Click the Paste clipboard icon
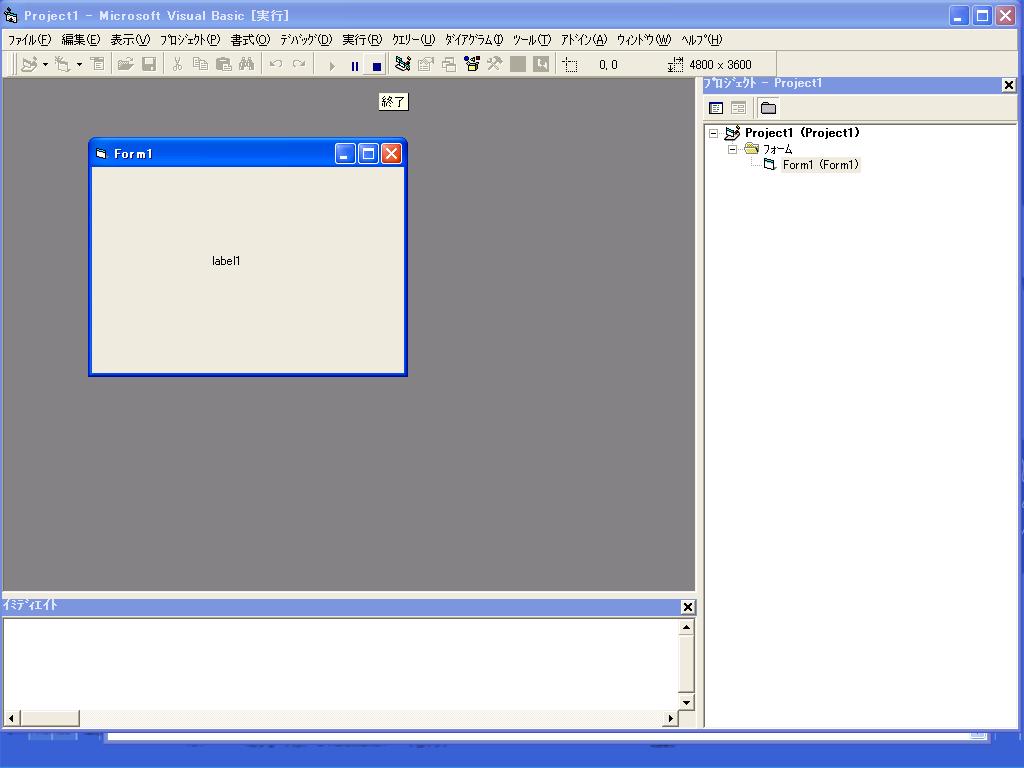The image size is (1024, 768). [223, 64]
